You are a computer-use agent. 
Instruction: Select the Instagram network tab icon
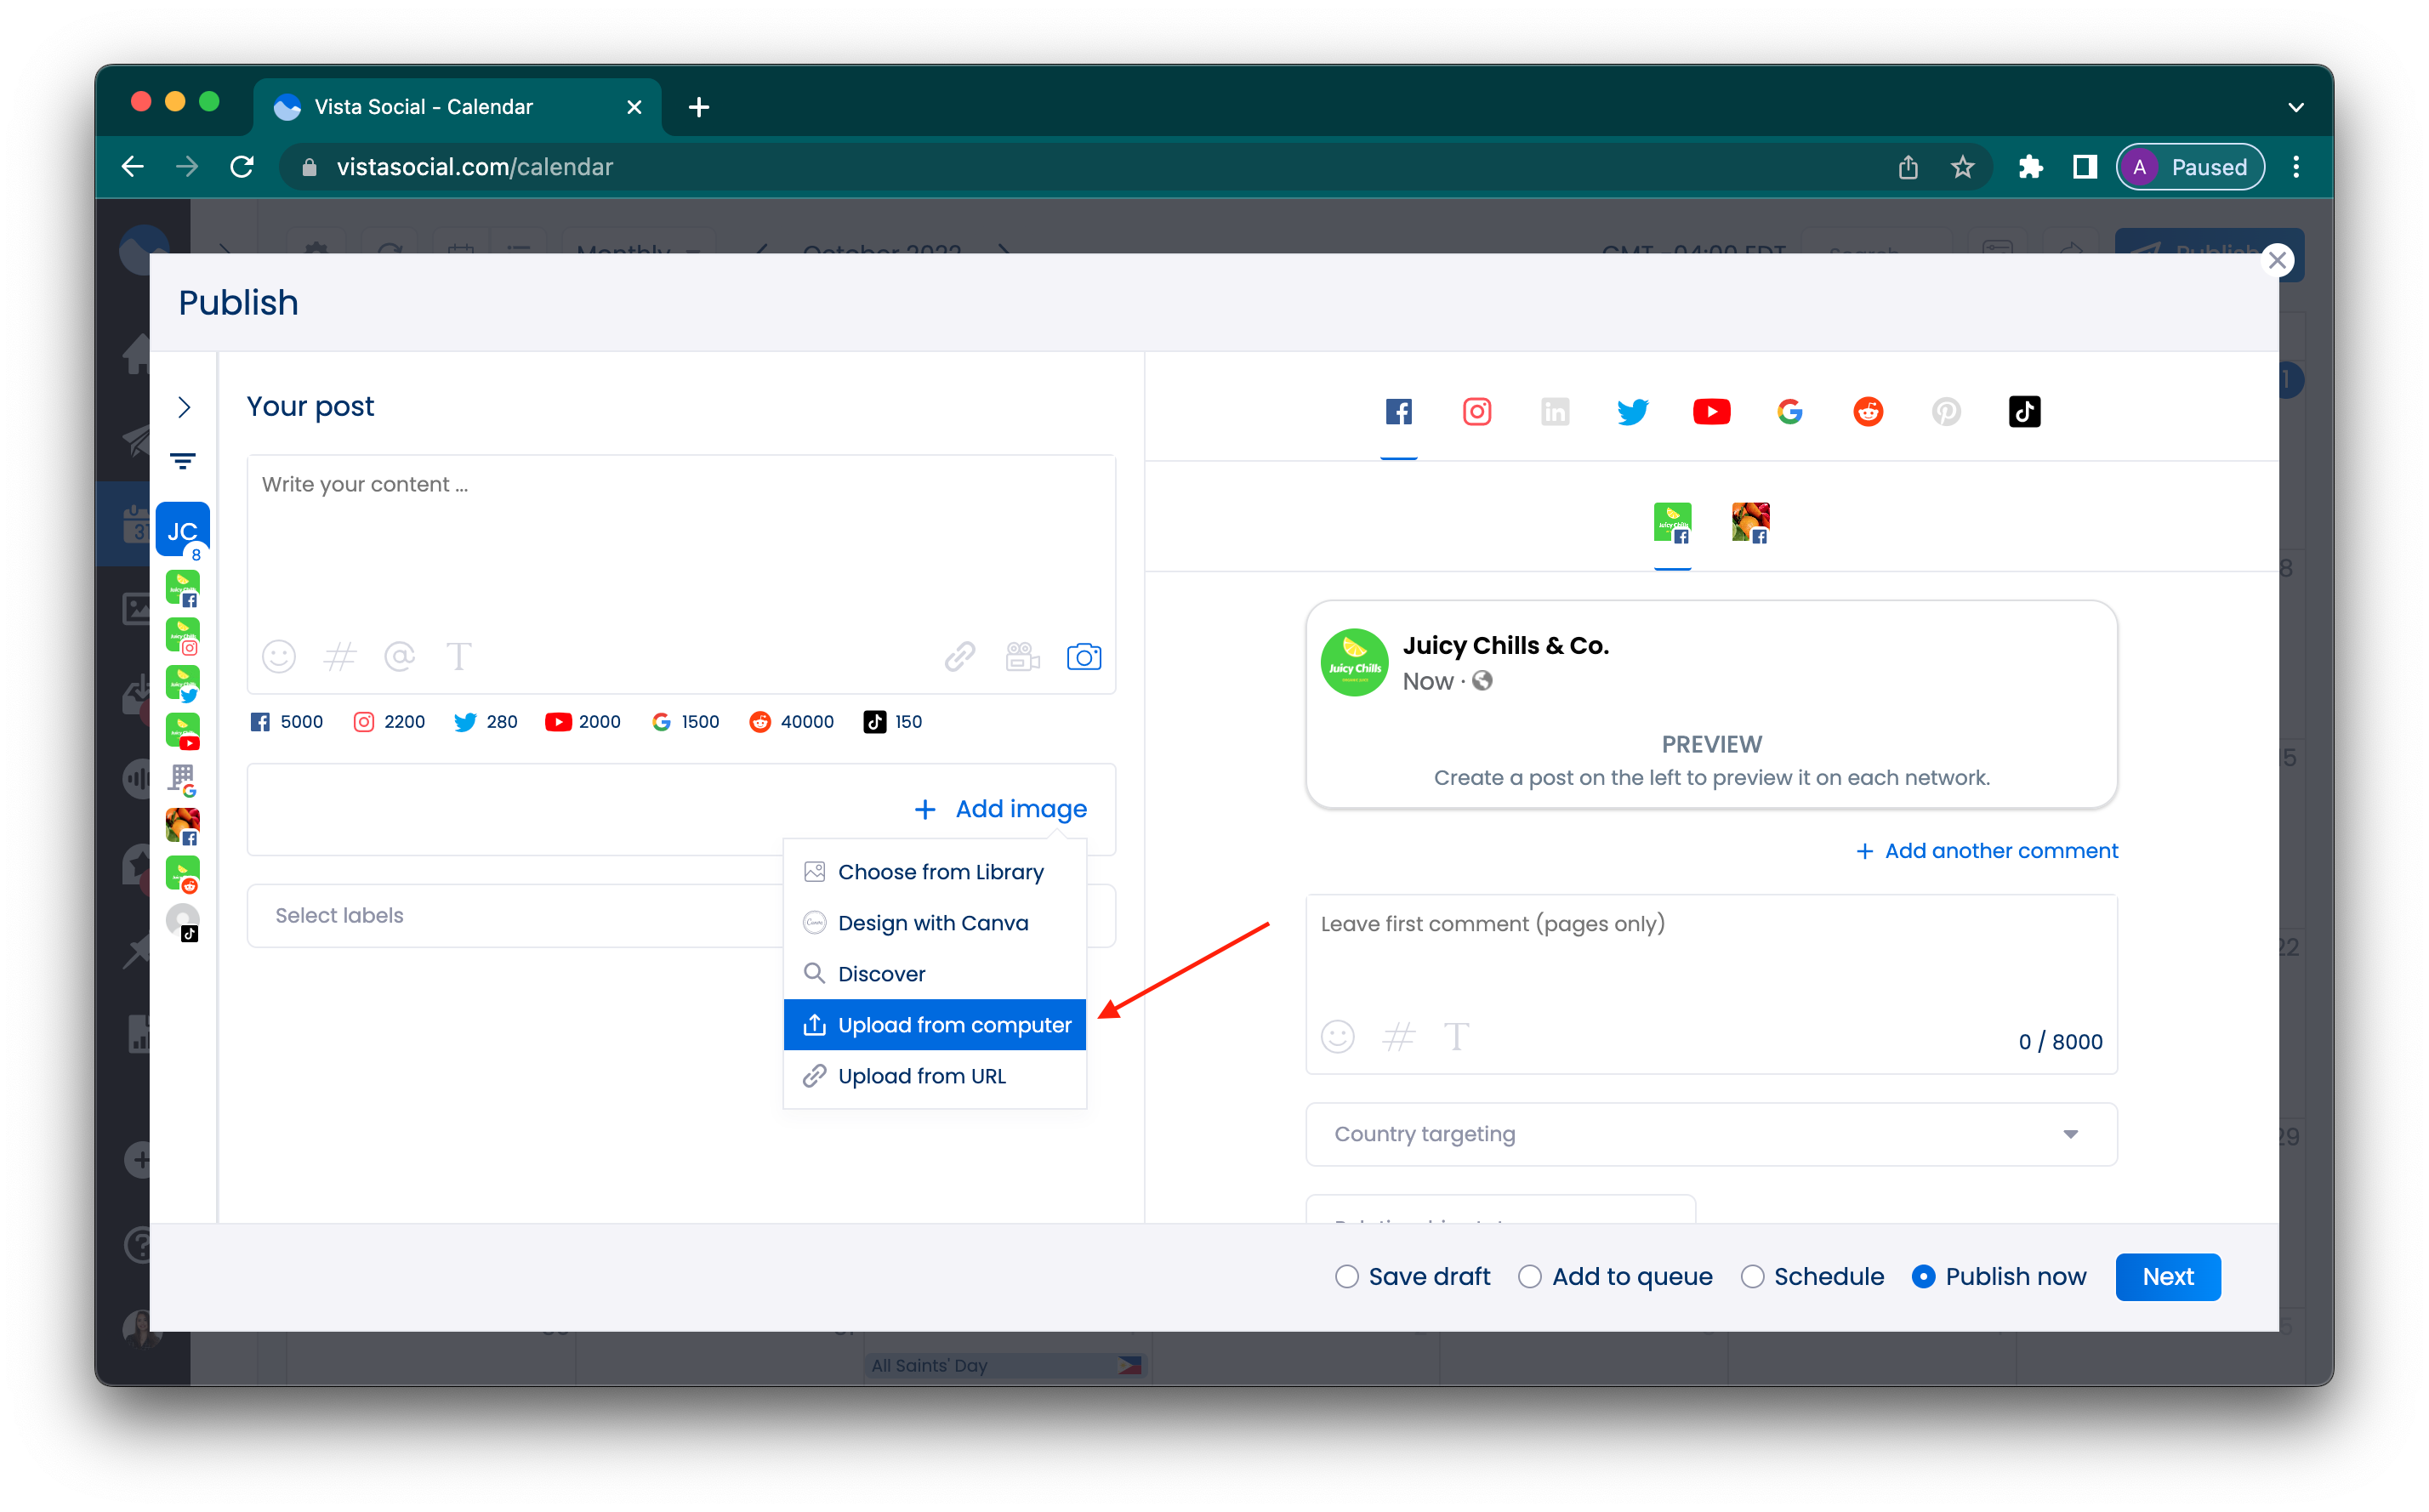click(1477, 412)
